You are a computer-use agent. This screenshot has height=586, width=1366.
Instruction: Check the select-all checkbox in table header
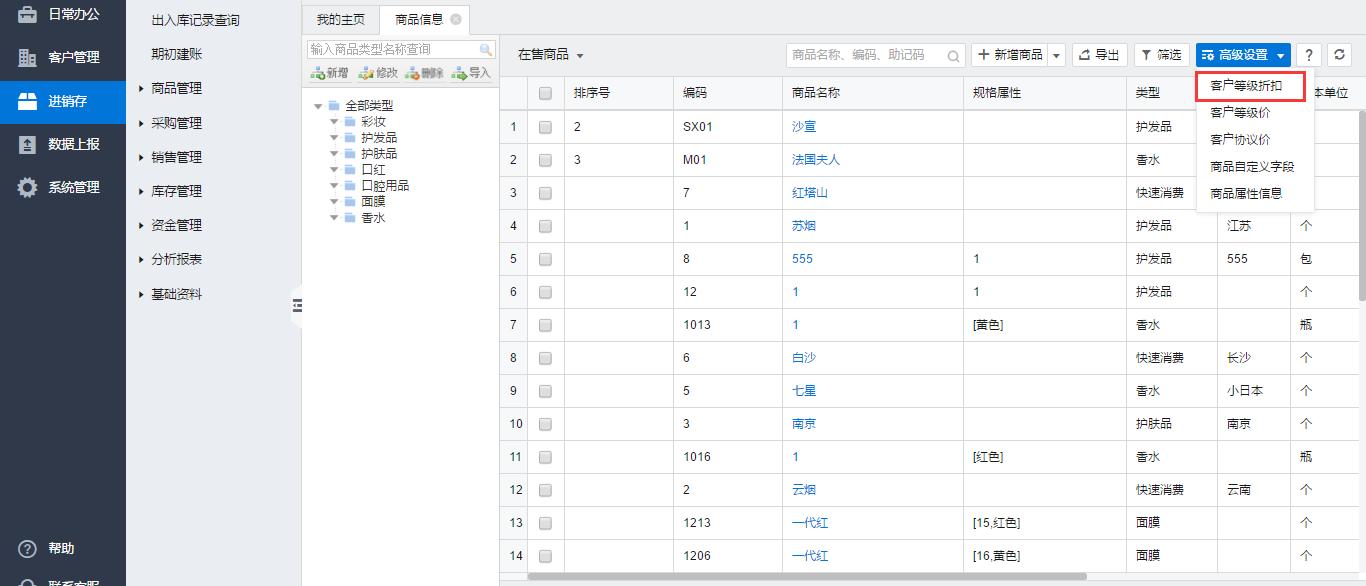545,93
